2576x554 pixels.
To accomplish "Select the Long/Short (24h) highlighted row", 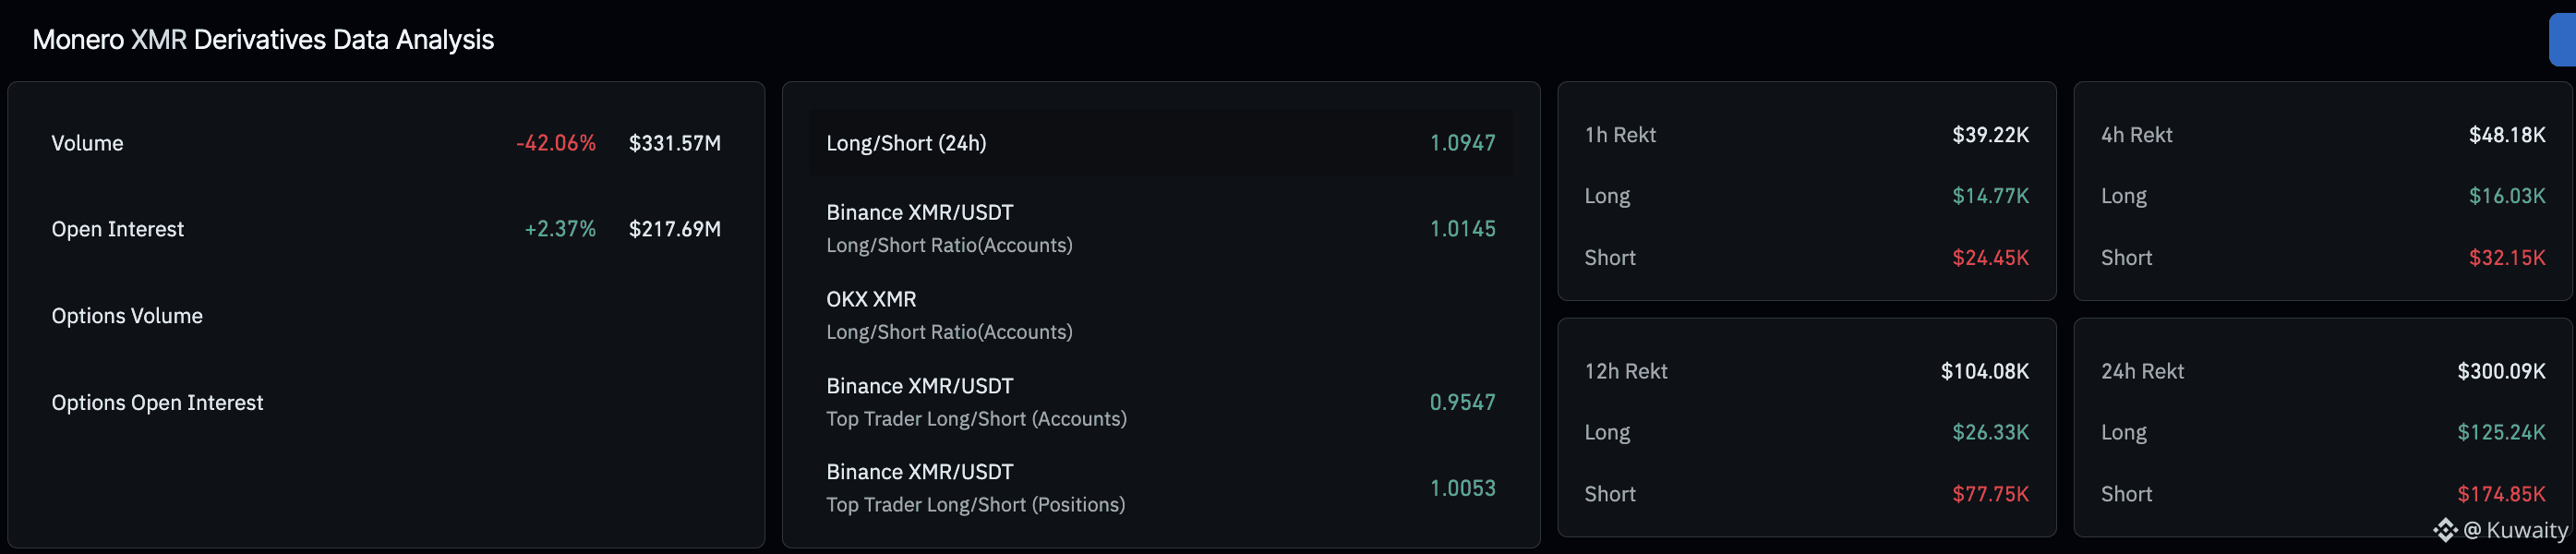I will (1160, 143).
